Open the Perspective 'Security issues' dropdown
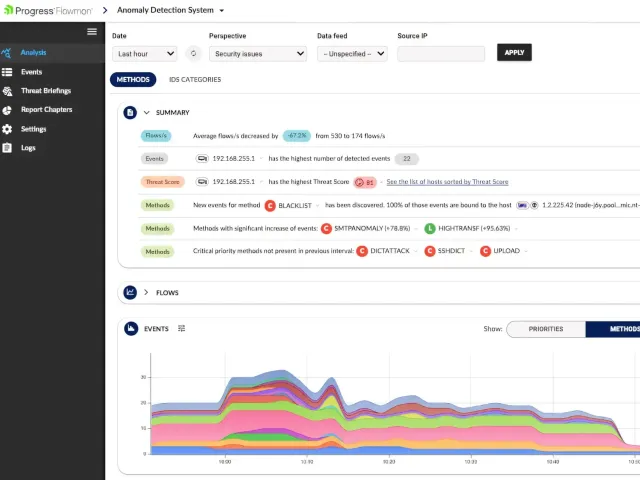The width and height of the screenshot is (640, 480). pos(258,53)
